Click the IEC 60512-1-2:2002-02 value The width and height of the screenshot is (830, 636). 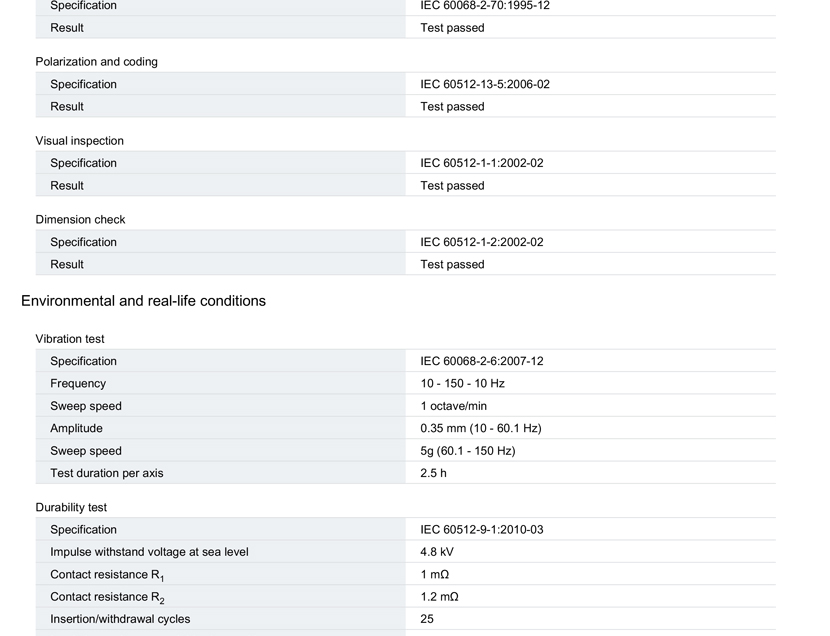tap(482, 242)
